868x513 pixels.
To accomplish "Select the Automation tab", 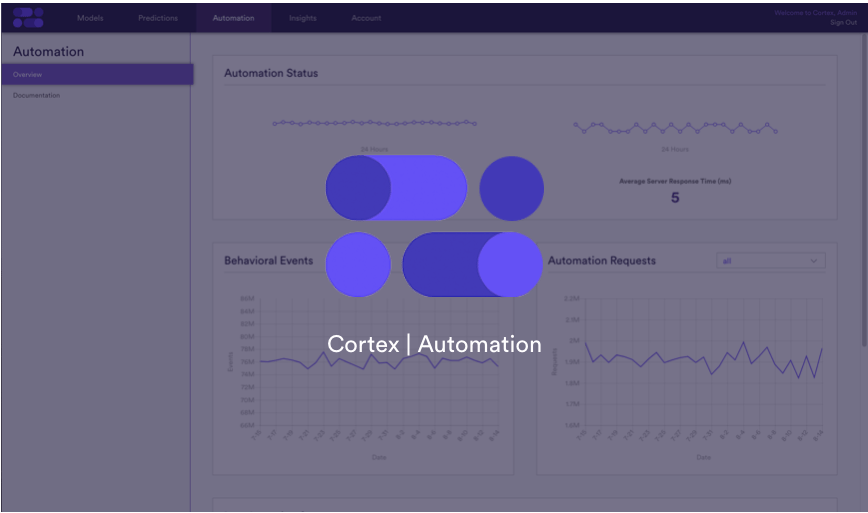I will [234, 18].
